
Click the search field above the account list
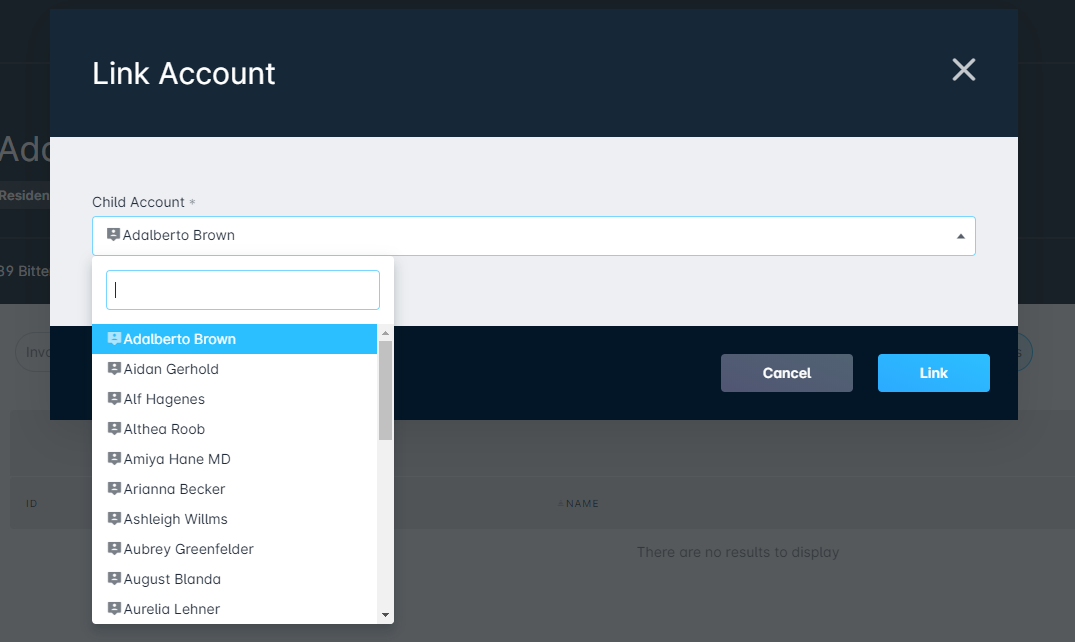point(242,289)
